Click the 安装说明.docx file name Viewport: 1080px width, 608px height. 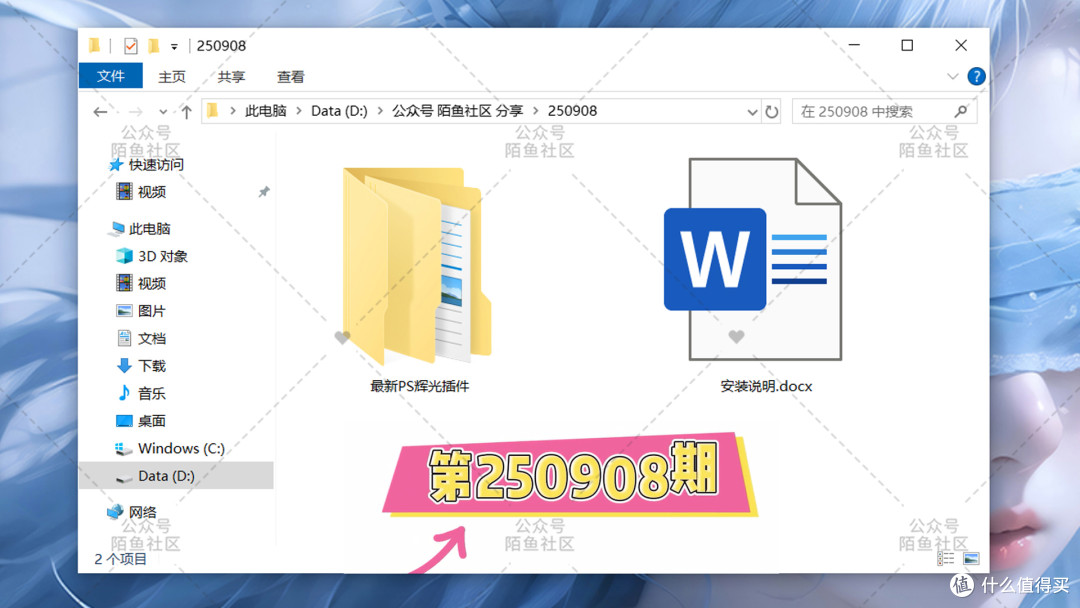[766, 386]
